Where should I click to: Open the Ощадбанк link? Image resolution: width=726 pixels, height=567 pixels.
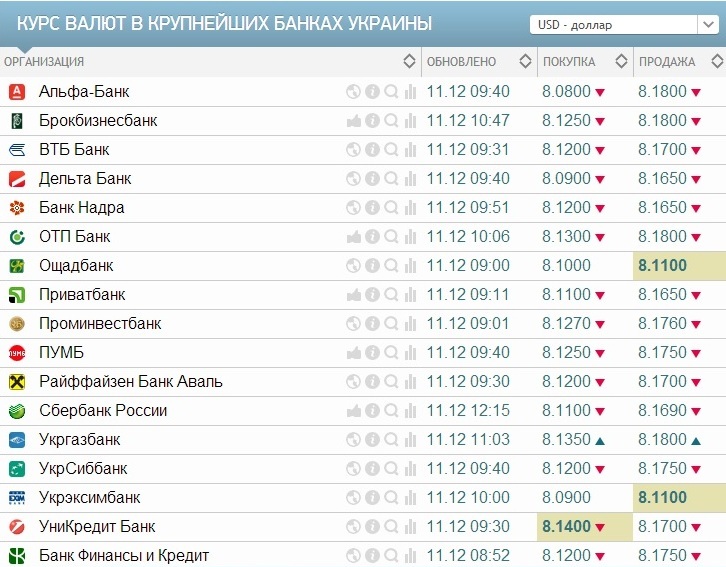coord(76,266)
